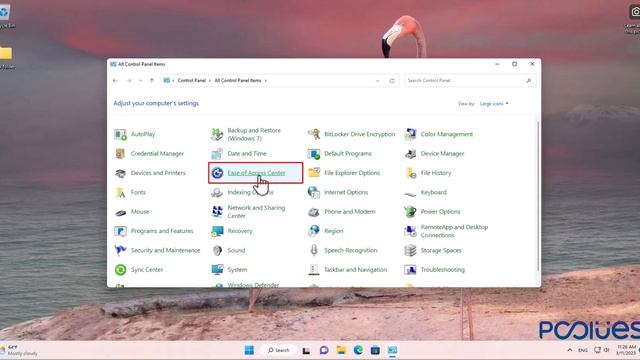Click the Ease of Access Center icon
640x360 pixels.
pos(217,173)
